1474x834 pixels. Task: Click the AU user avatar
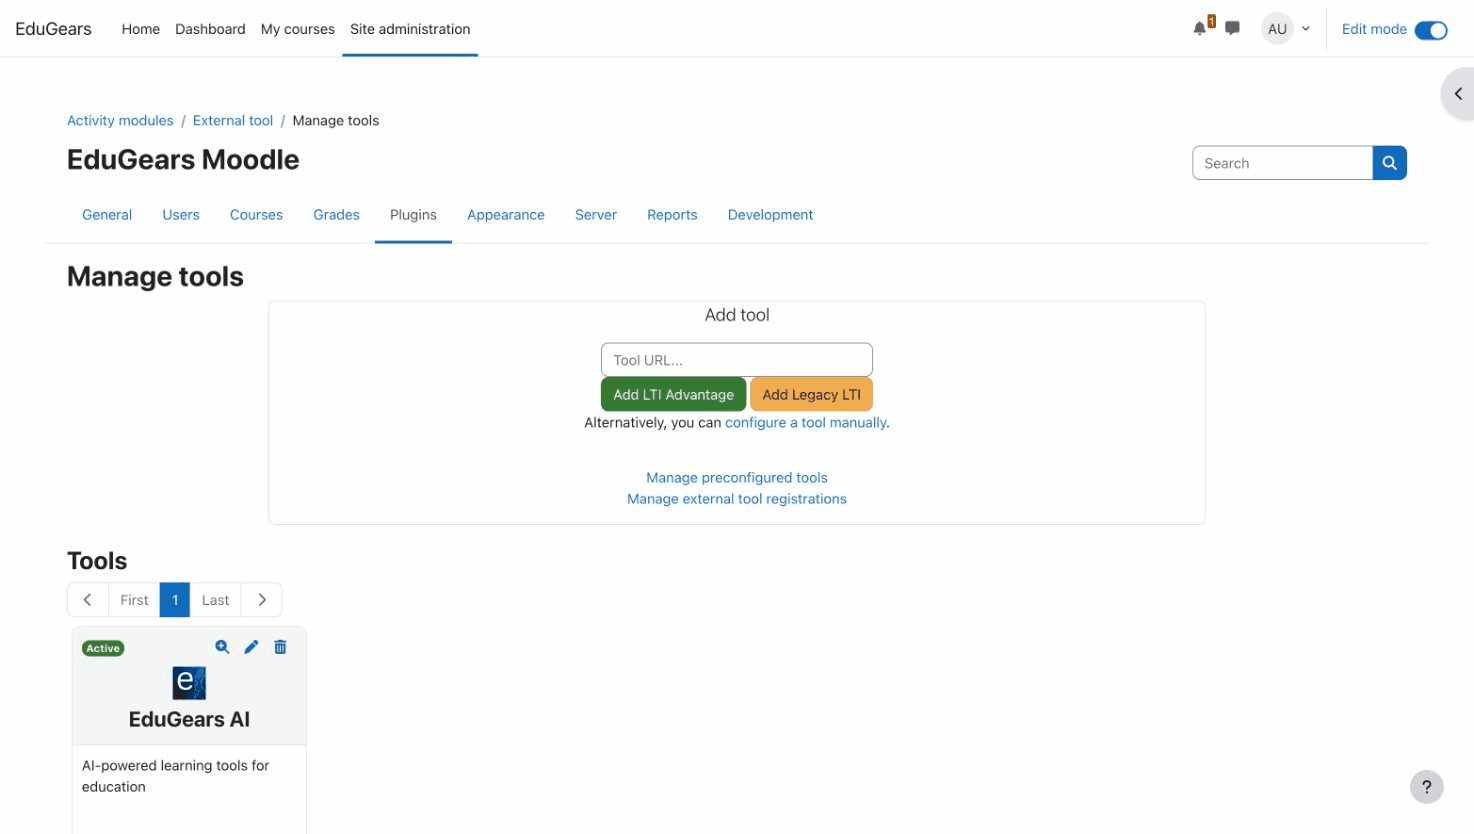tap(1277, 28)
